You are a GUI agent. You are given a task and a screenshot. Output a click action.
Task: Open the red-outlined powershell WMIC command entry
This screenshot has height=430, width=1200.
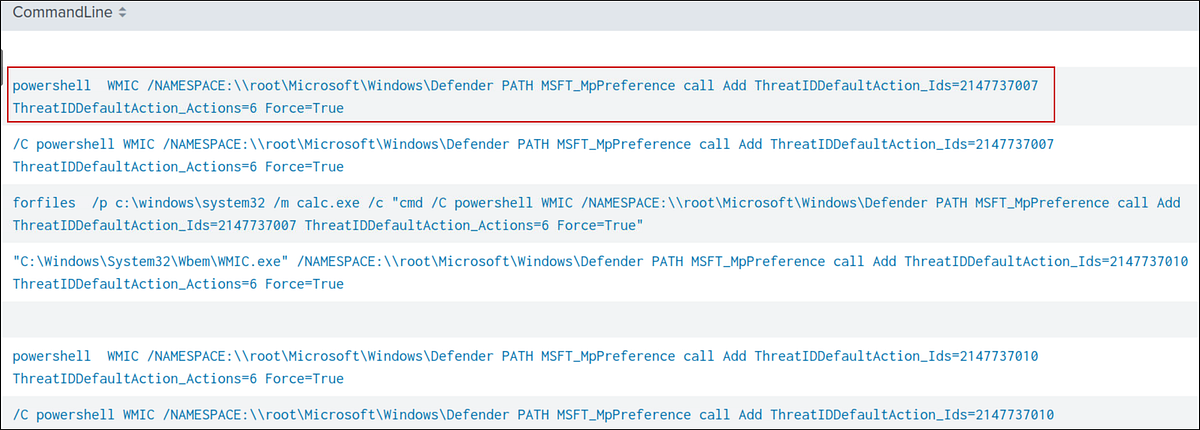[530, 96]
